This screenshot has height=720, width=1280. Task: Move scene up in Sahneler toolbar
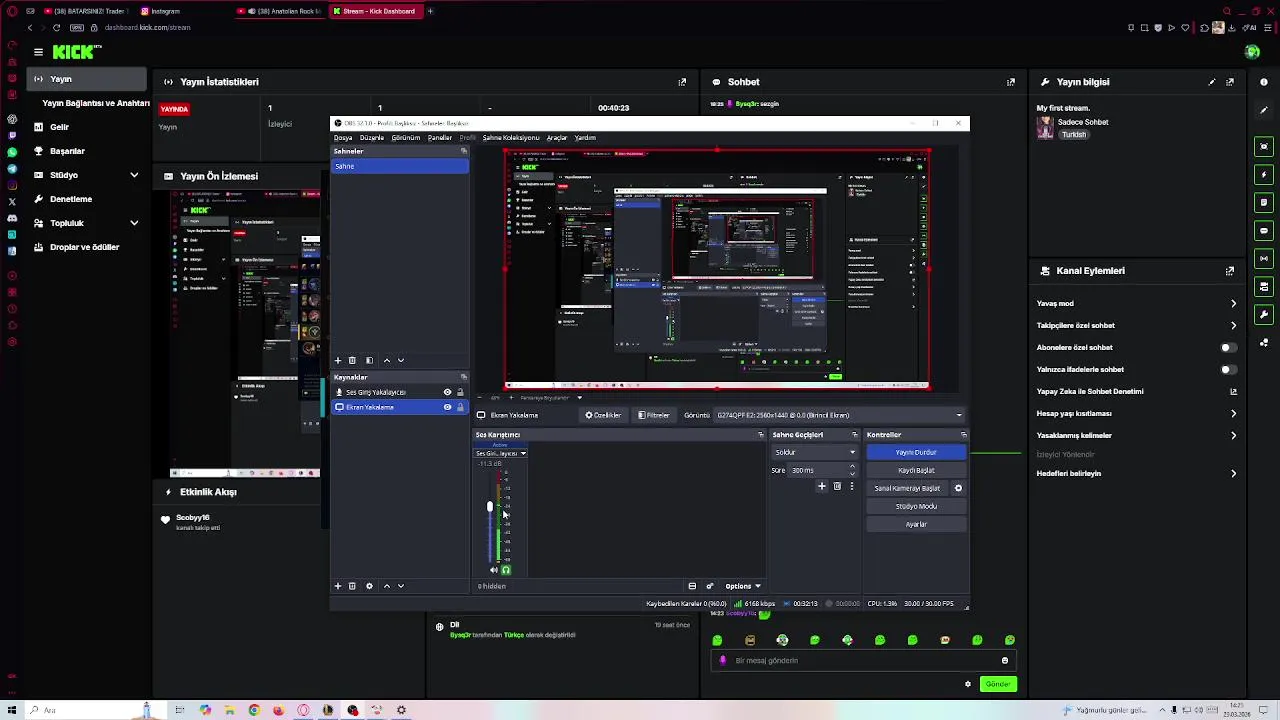387,360
